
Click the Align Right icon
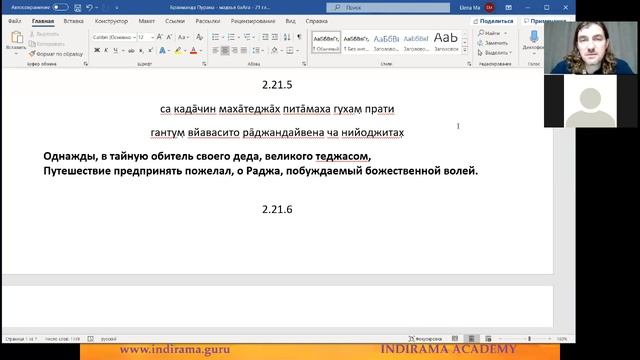234,50
